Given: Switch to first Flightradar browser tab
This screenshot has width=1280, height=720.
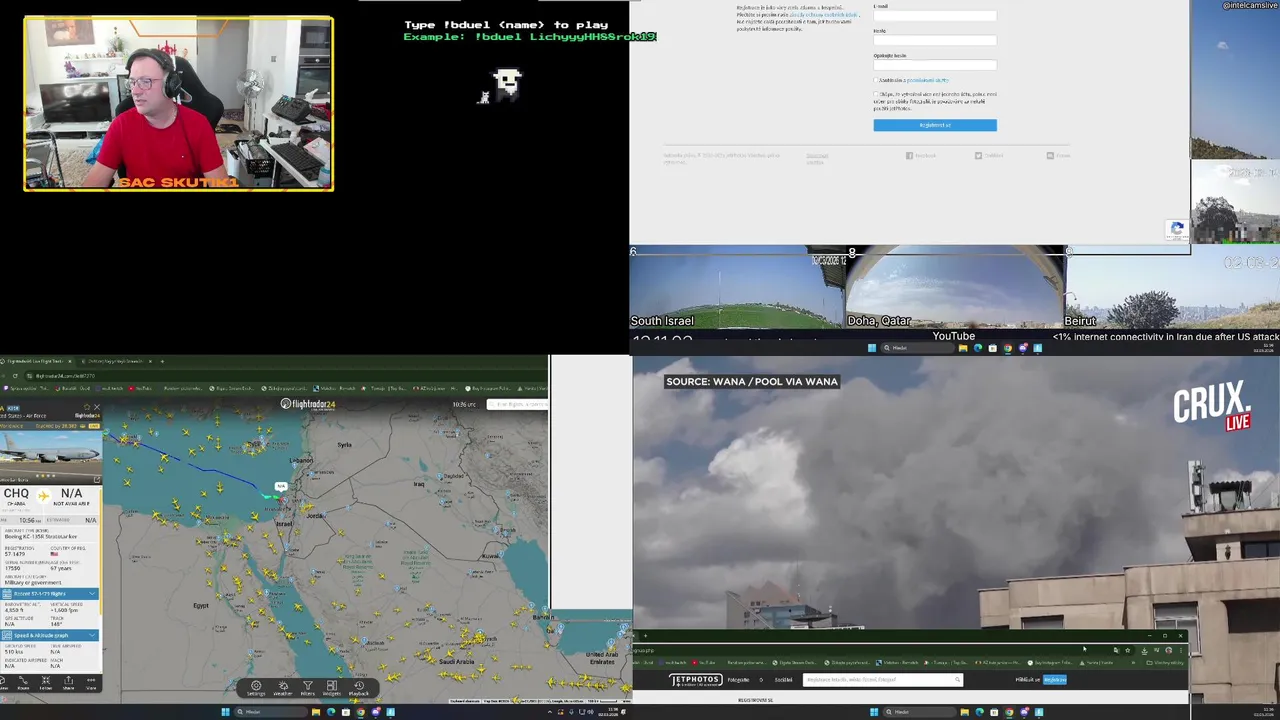Looking at the screenshot, I should (x=36, y=361).
